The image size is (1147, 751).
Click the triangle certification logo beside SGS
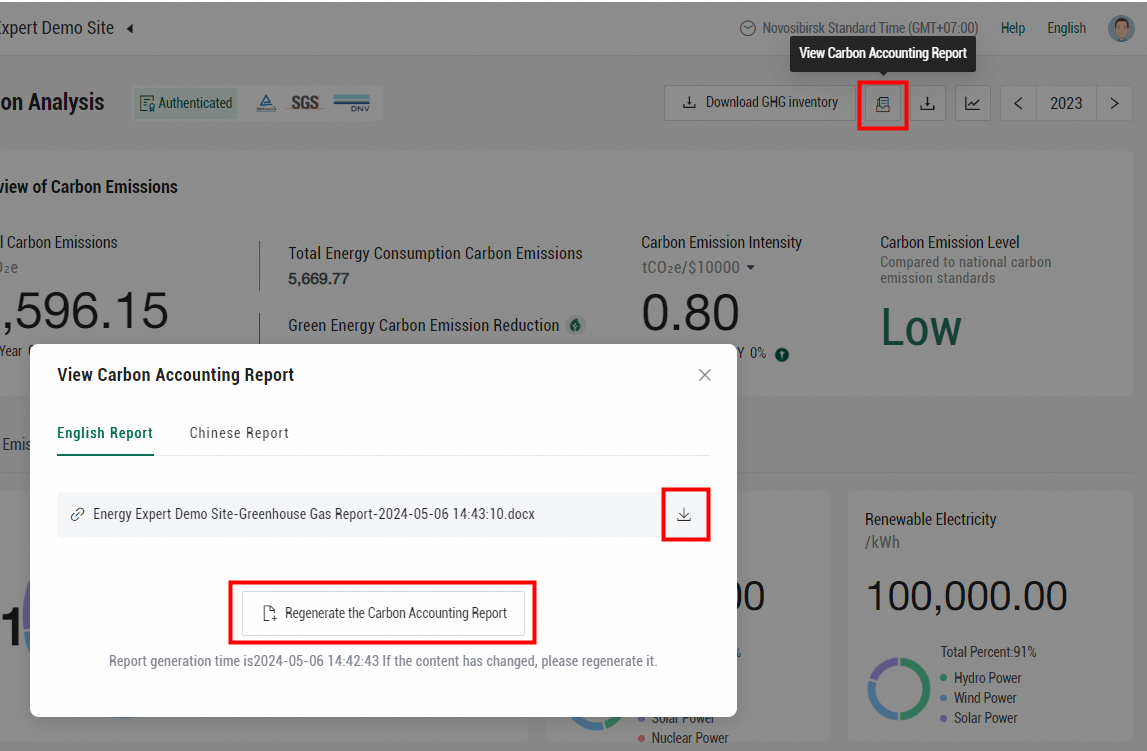pyautogui.click(x=266, y=103)
